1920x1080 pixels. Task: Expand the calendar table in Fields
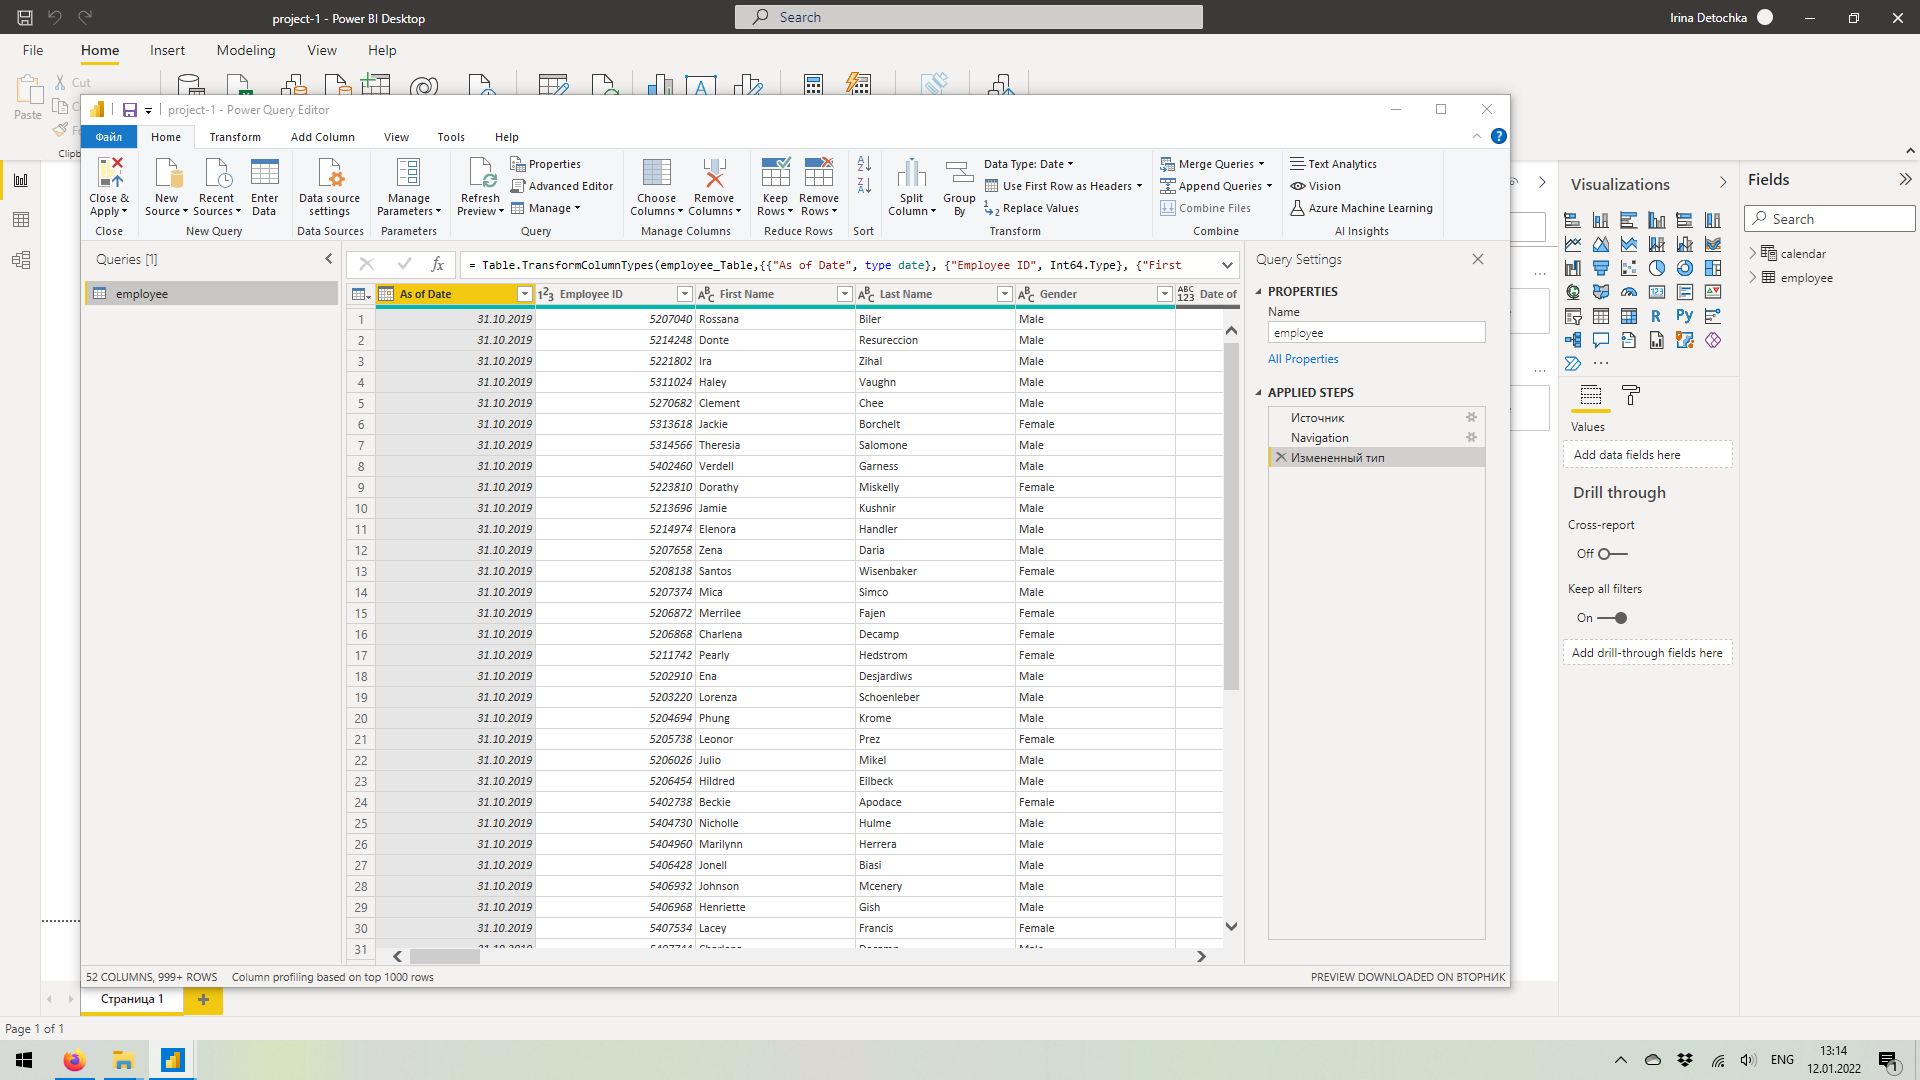point(1753,254)
